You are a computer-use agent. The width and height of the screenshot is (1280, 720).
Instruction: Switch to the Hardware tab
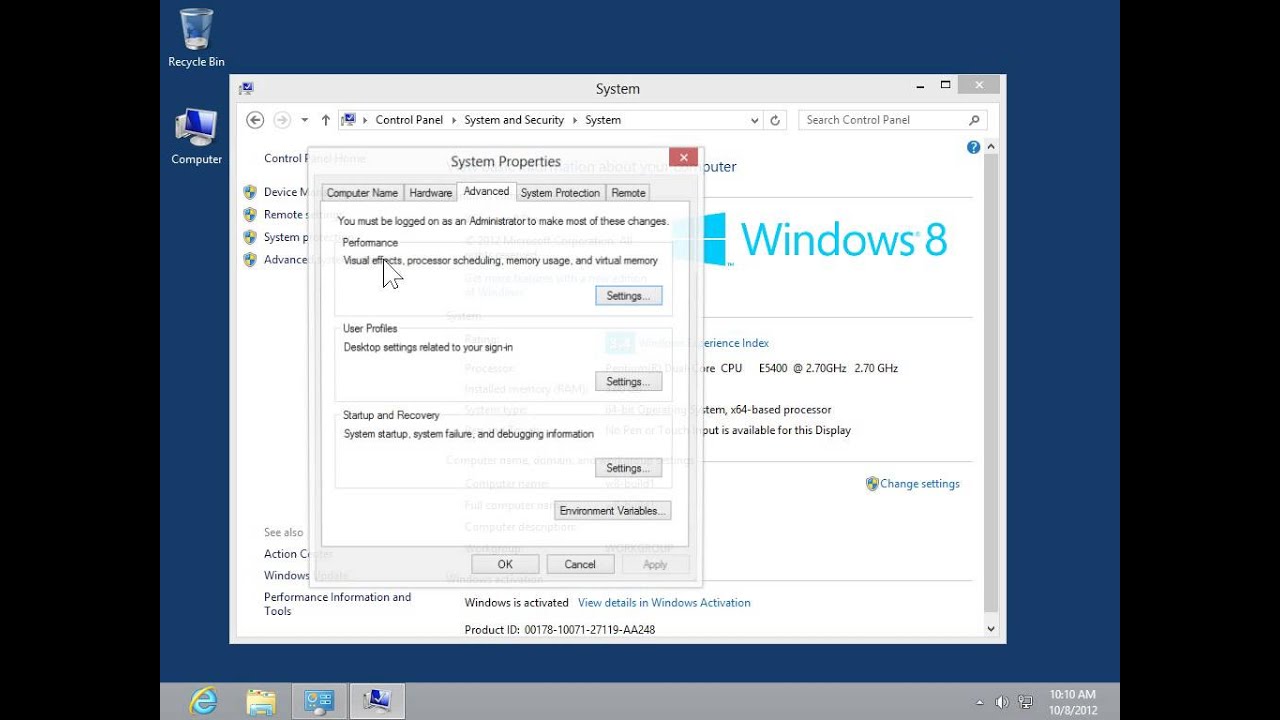tap(431, 193)
